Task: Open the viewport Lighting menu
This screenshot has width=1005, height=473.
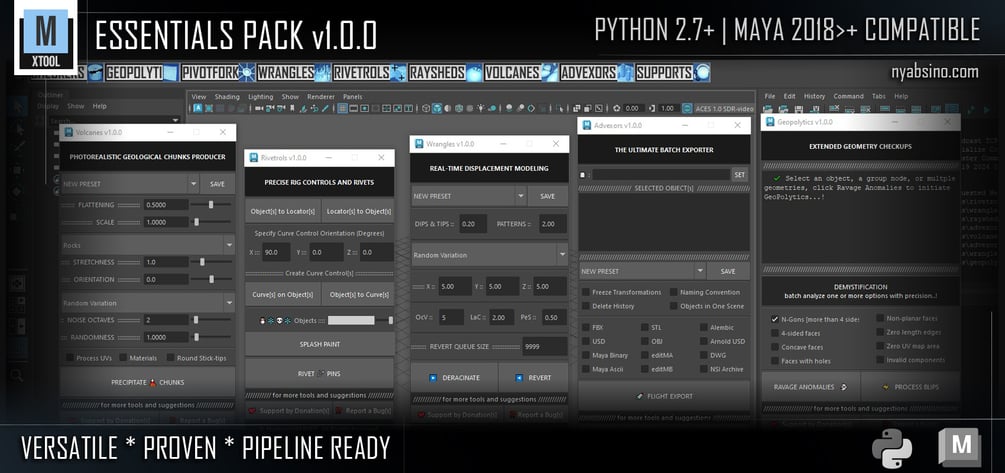Action: [x=261, y=97]
